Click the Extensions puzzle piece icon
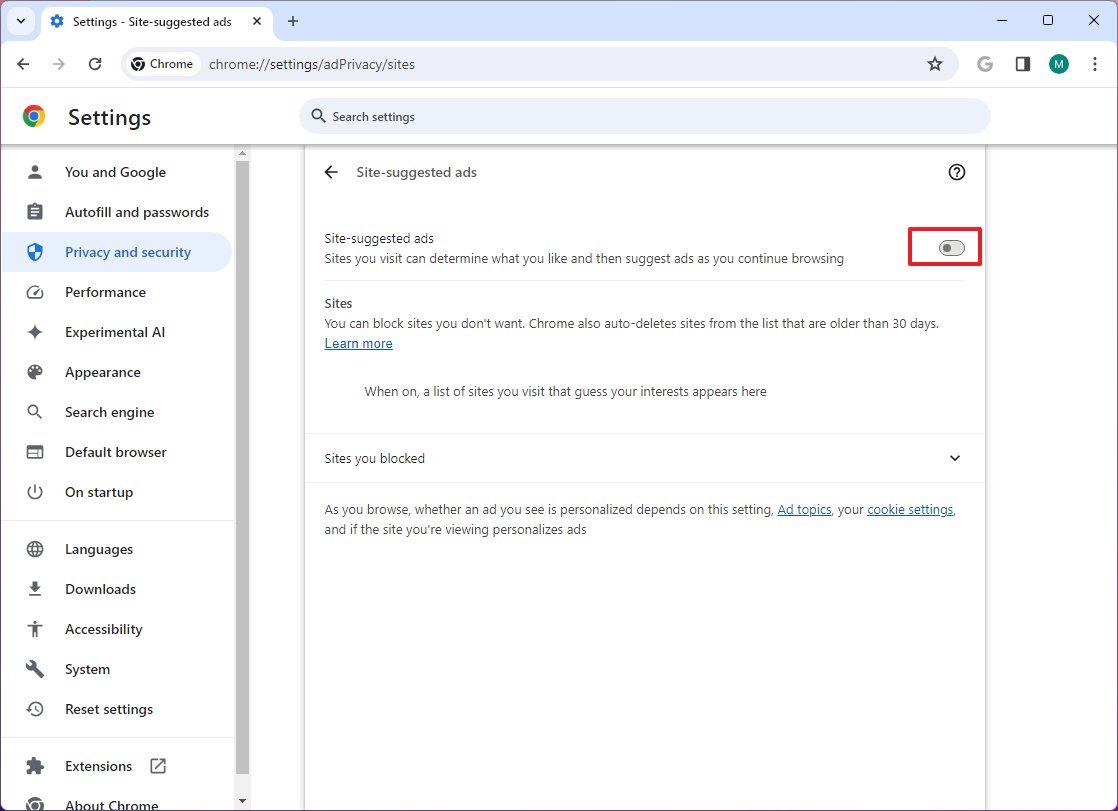Screen dimensions: 1118x811 (x=34, y=766)
